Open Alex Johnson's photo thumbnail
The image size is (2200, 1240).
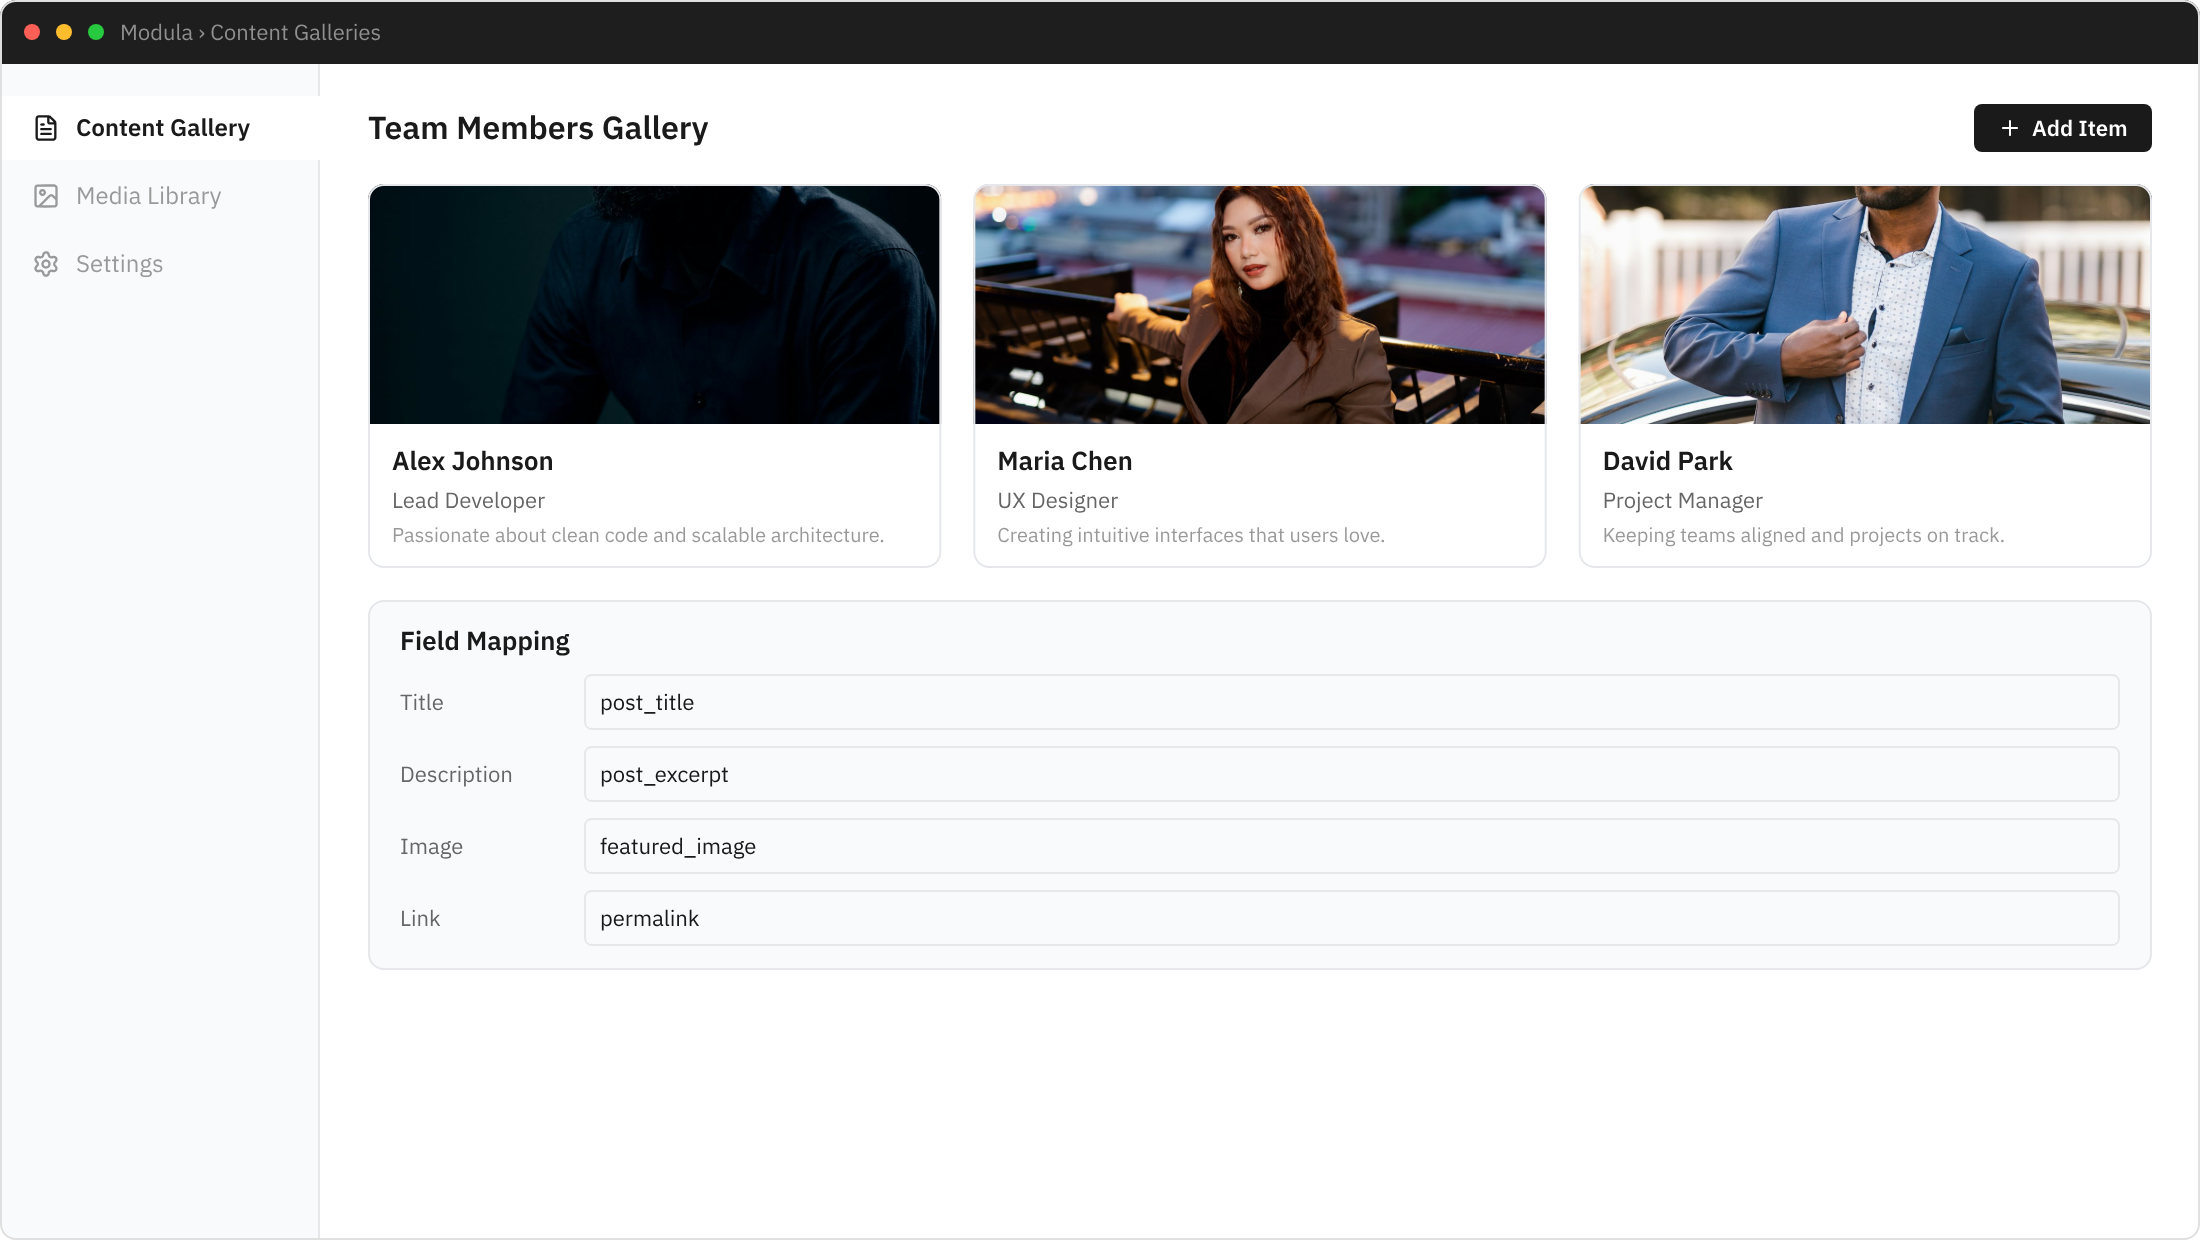[654, 305]
